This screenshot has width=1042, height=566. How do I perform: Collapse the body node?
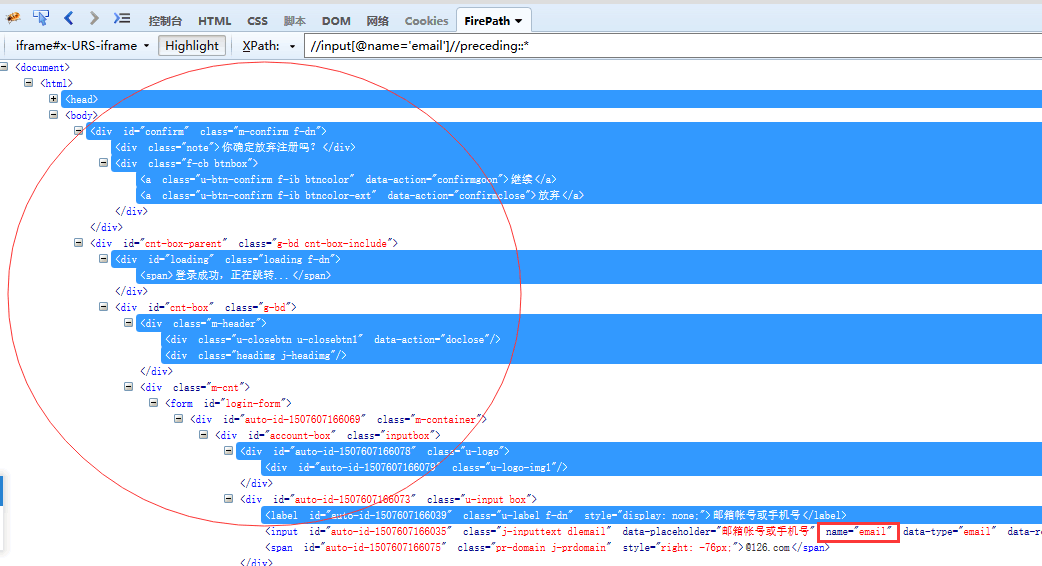[53, 114]
